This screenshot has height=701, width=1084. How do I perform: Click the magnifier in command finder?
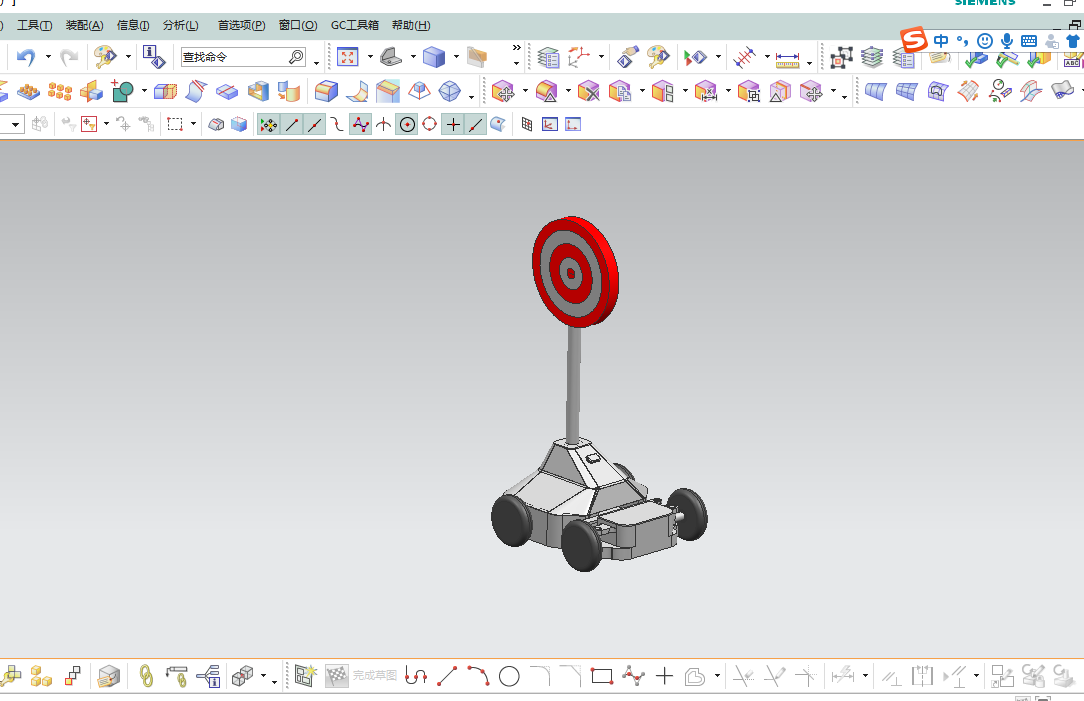coord(297,57)
